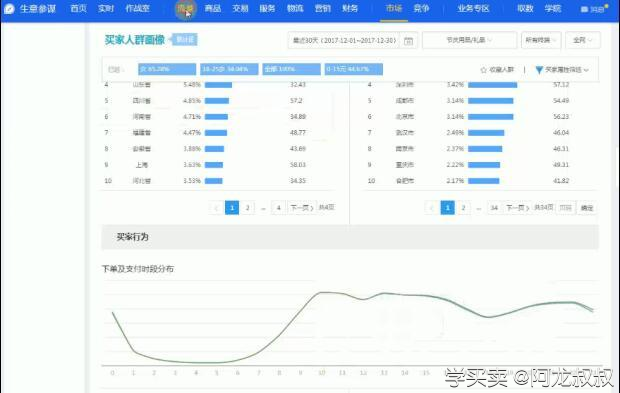Click the 买家属性筛选 funnel icon
Screen dimensions: 620x393
539,70
